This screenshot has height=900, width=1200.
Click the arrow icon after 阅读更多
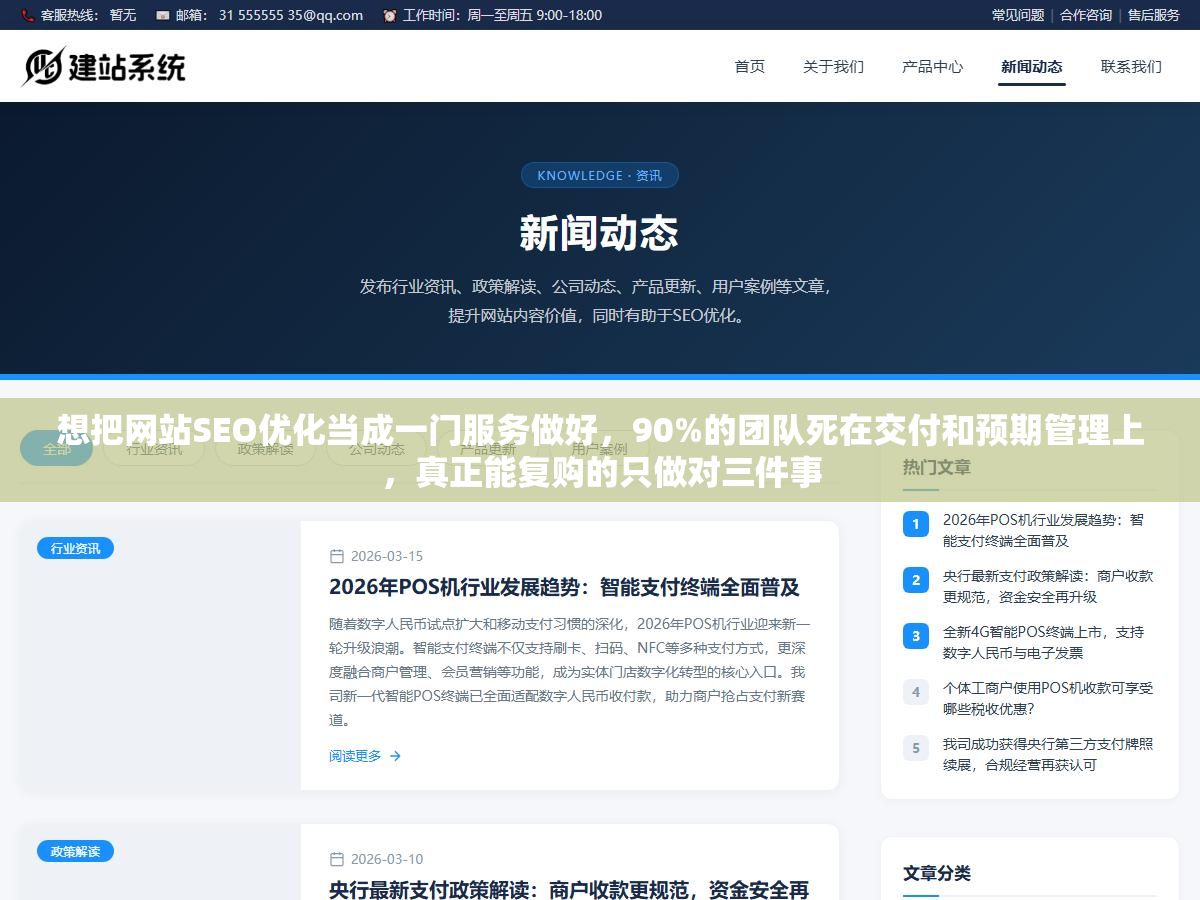coord(395,756)
